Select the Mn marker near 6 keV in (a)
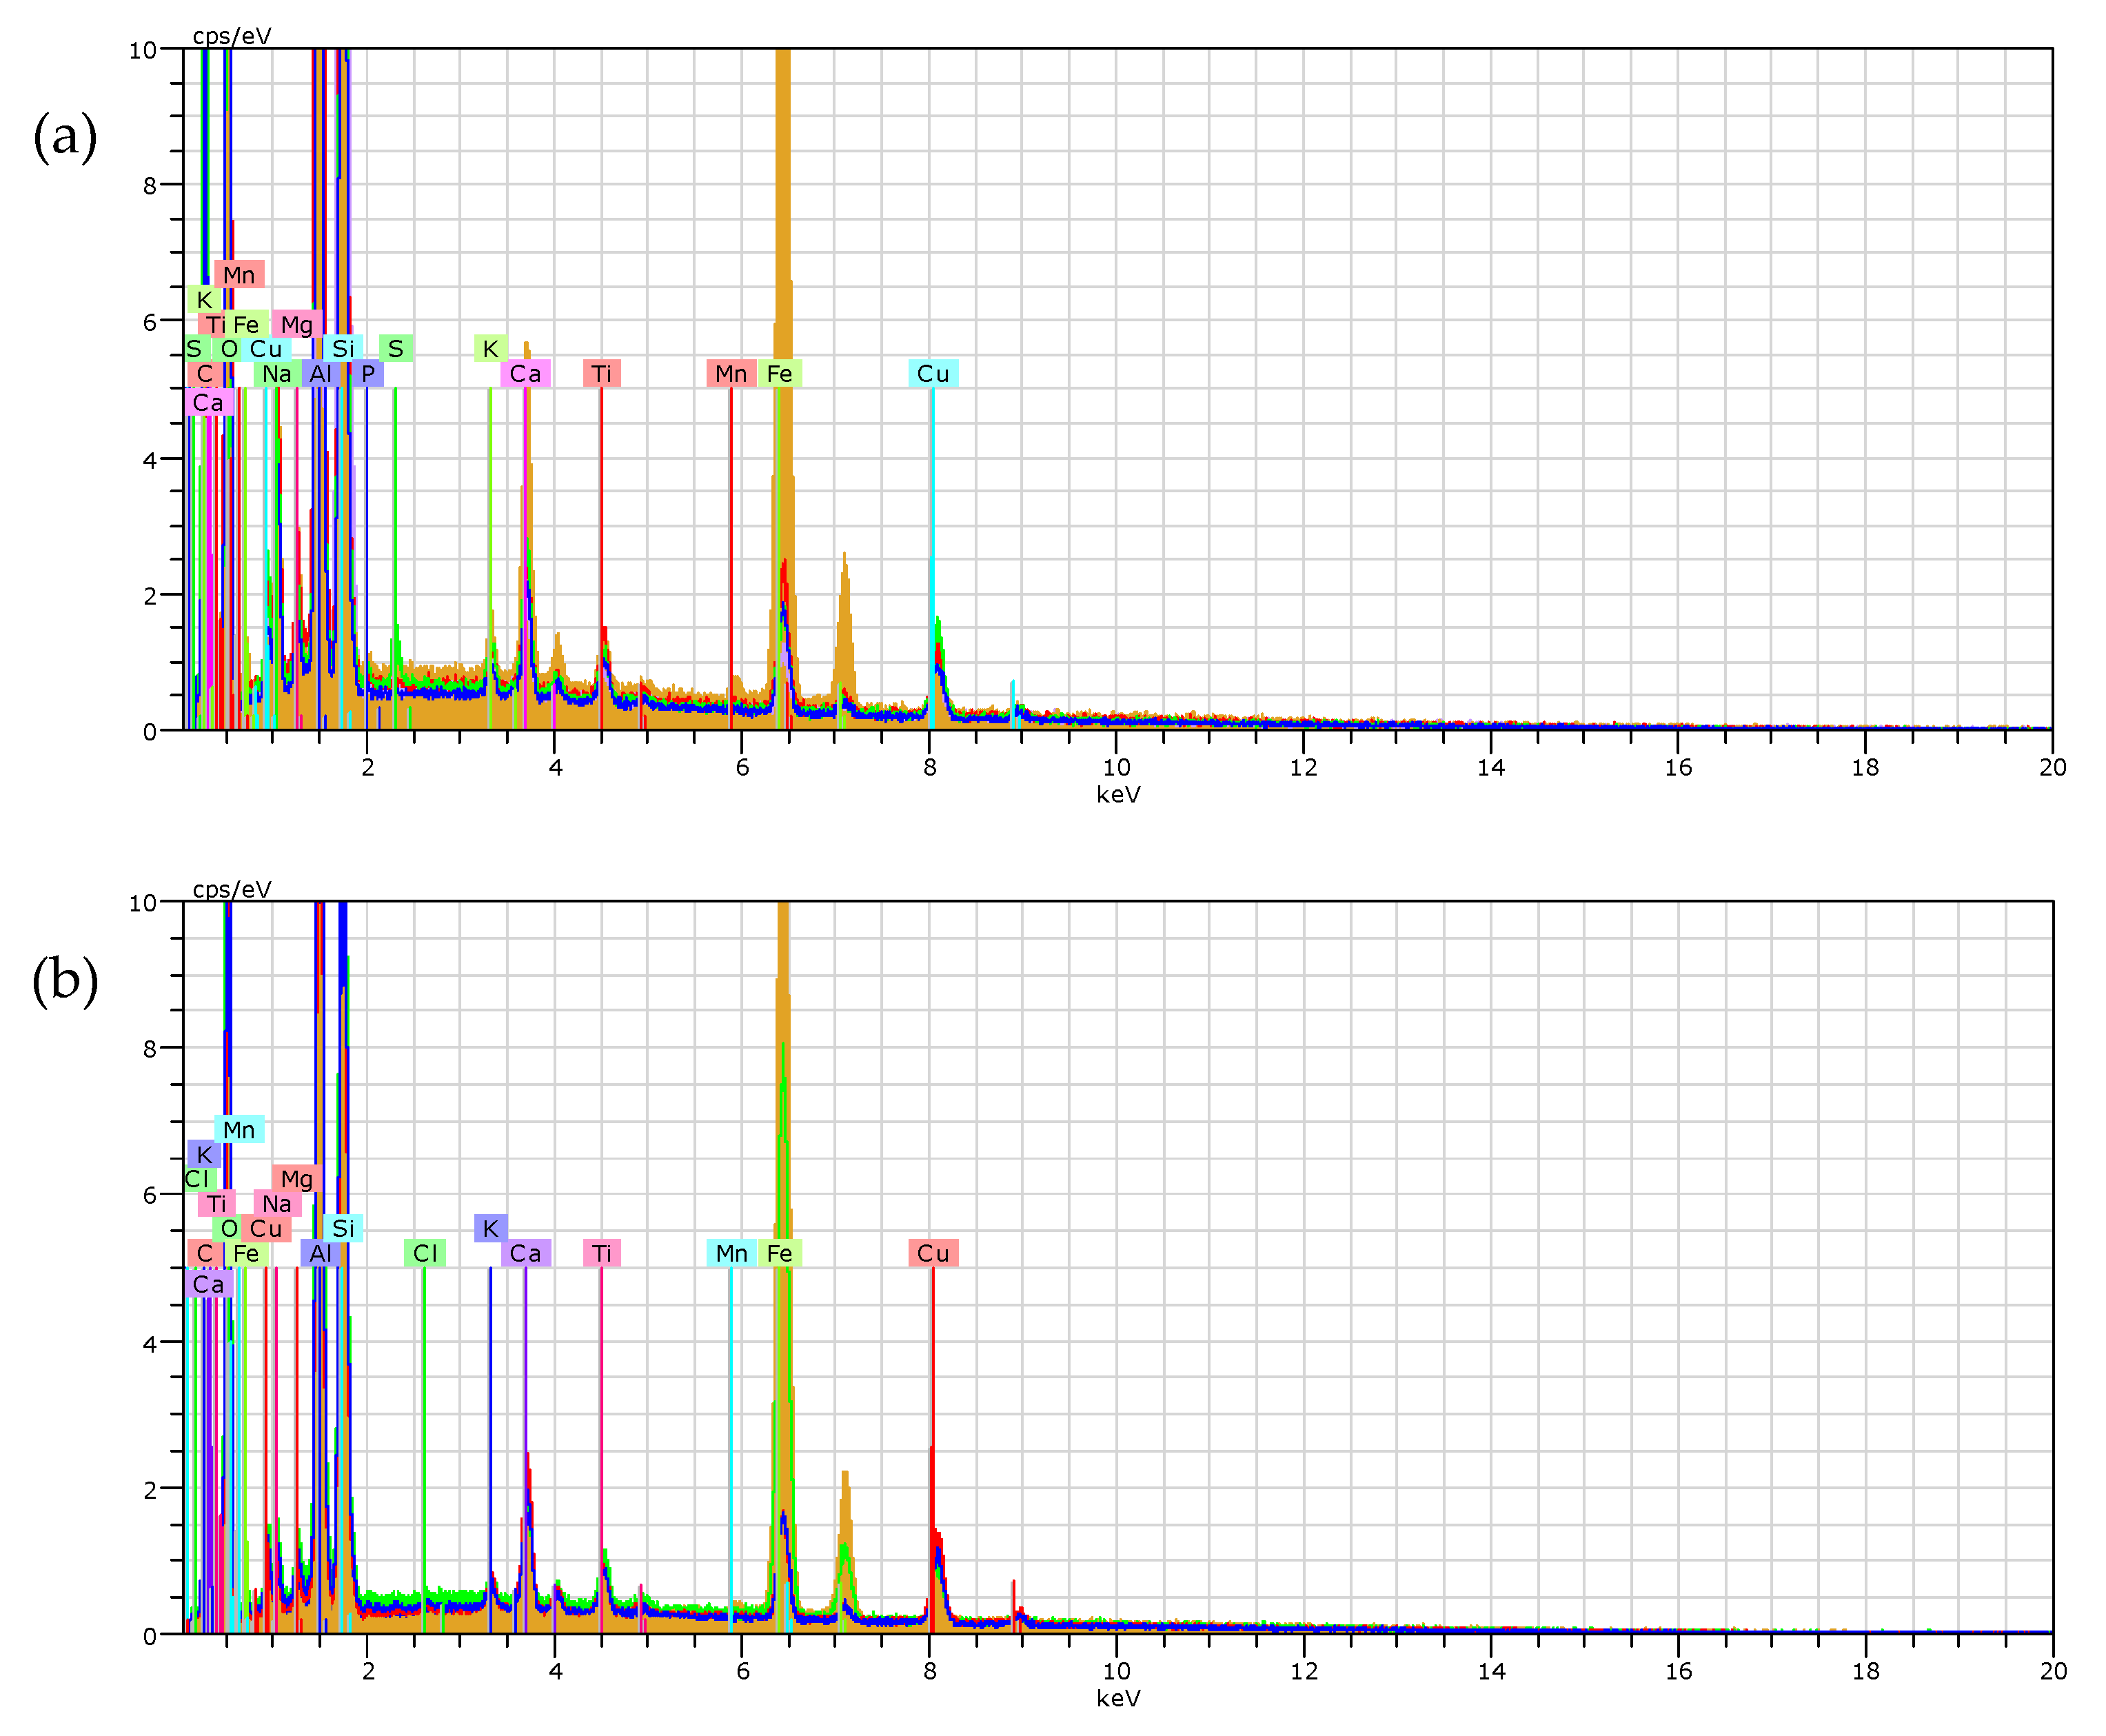This screenshot has width=2106, height=1736. click(x=731, y=374)
